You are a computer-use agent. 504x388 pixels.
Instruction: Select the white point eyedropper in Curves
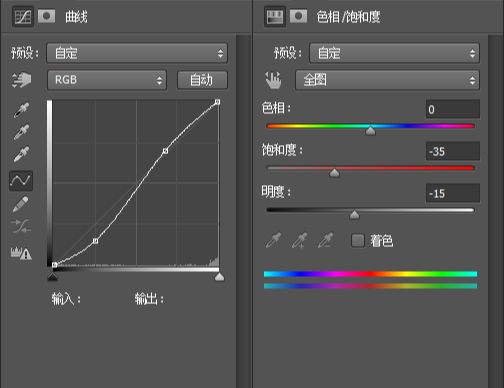click(21, 154)
